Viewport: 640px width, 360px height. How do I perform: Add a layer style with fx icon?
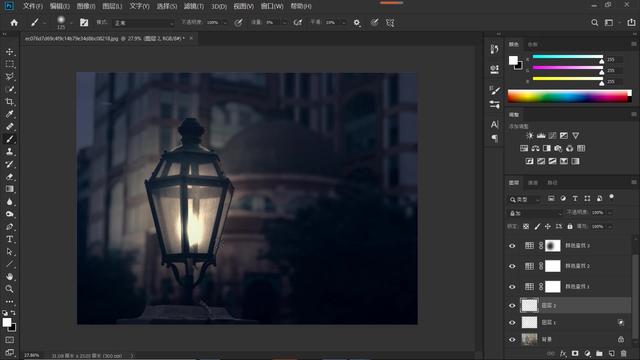pos(563,353)
